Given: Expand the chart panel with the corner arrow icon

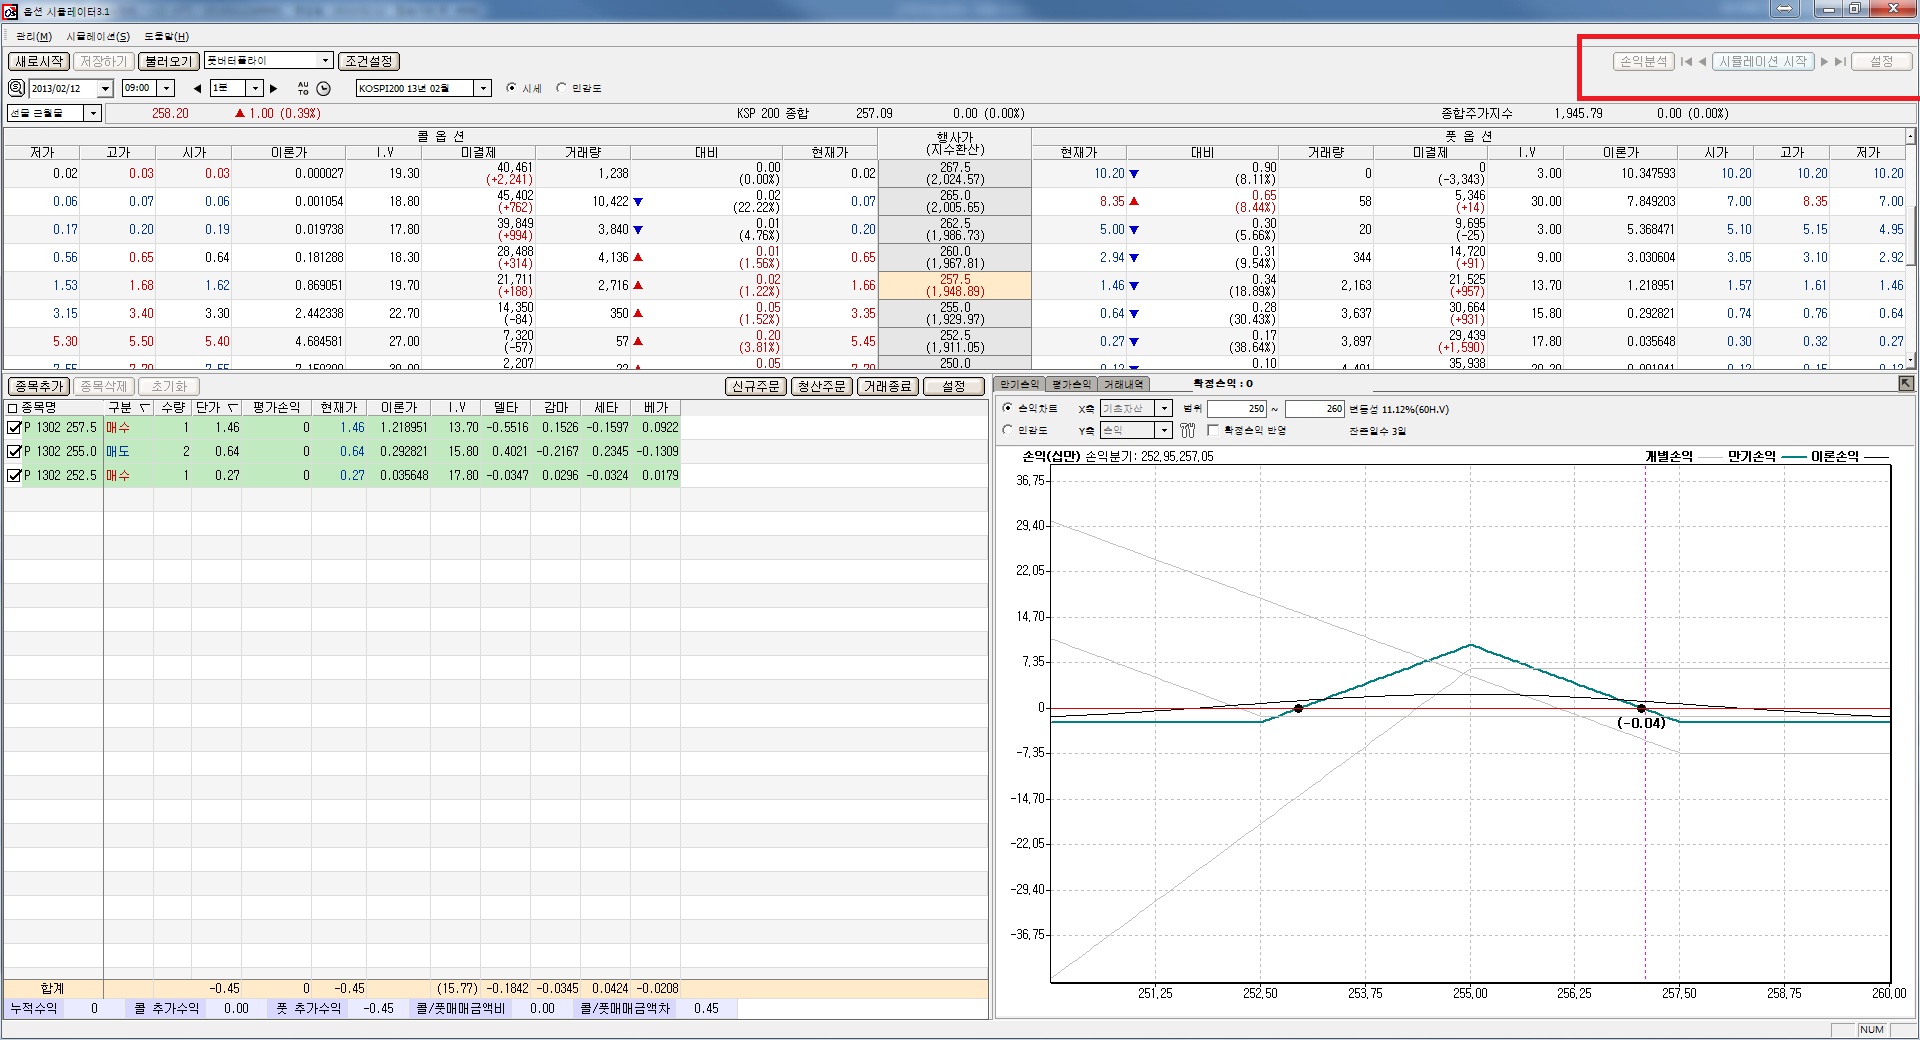Looking at the screenshot, I should coord(1906,384).
